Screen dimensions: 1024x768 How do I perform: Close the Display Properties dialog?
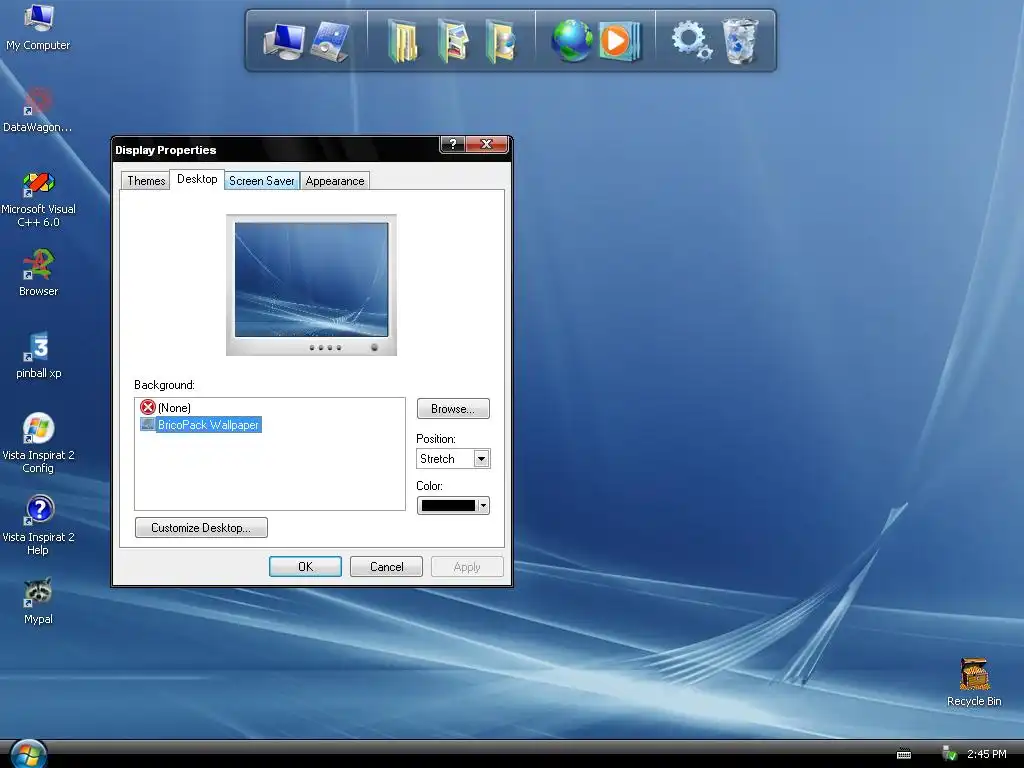tap(487, 144)
